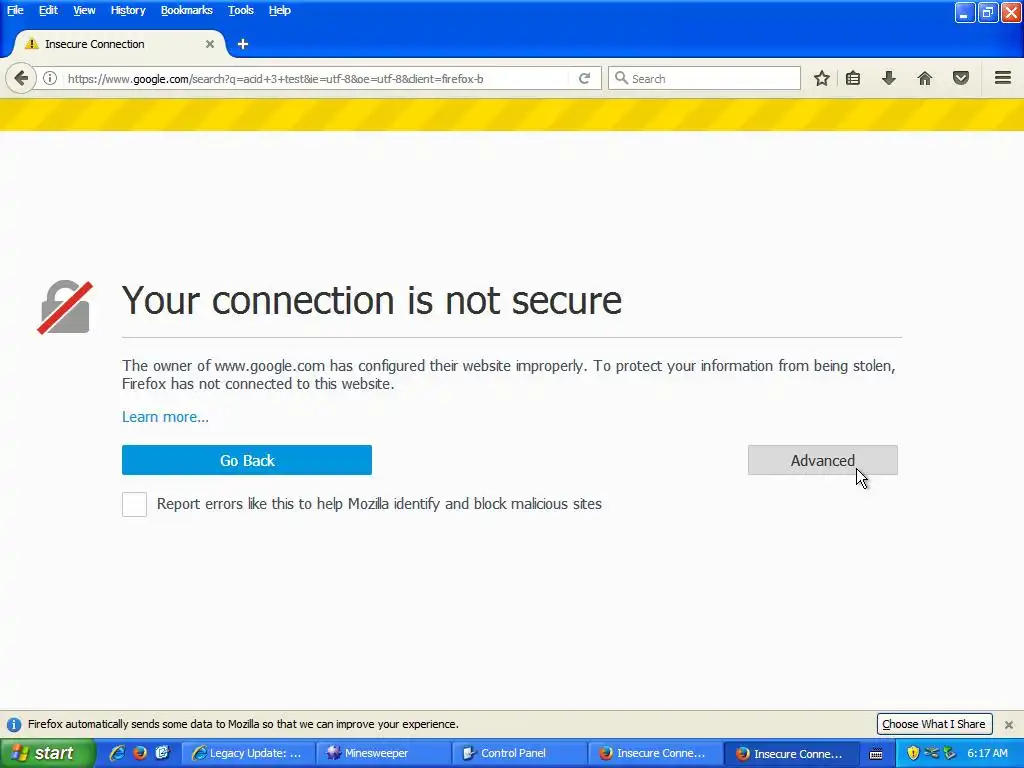Open the downloads arrow icon
Screen dimensions: 1024x768
point(888,78)
